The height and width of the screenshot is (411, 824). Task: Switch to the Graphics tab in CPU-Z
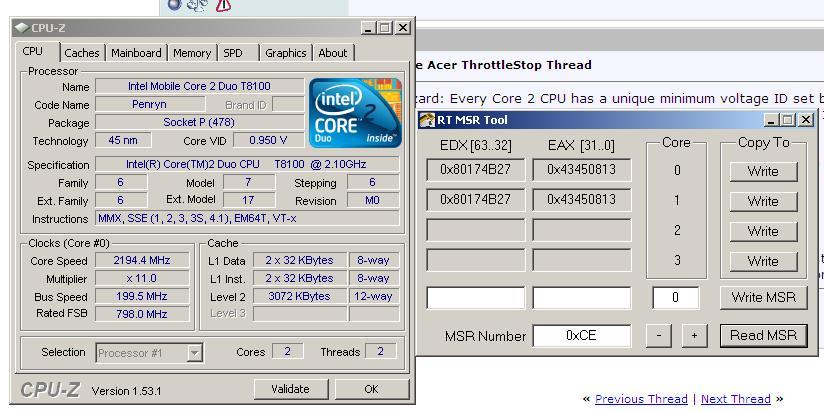click(285, 53)
